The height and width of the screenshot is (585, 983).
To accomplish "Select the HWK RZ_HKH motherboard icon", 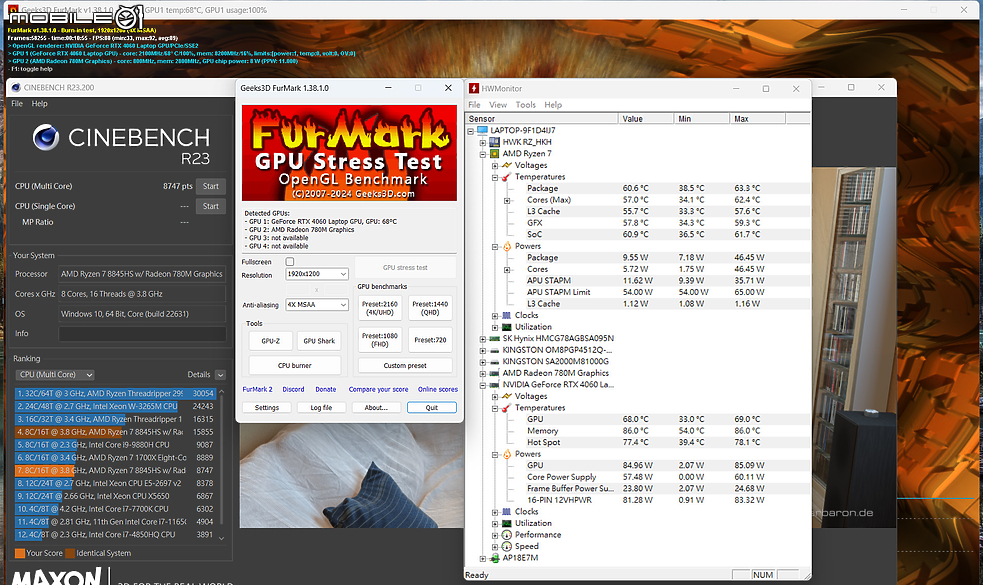I will [x=494, y=142].
